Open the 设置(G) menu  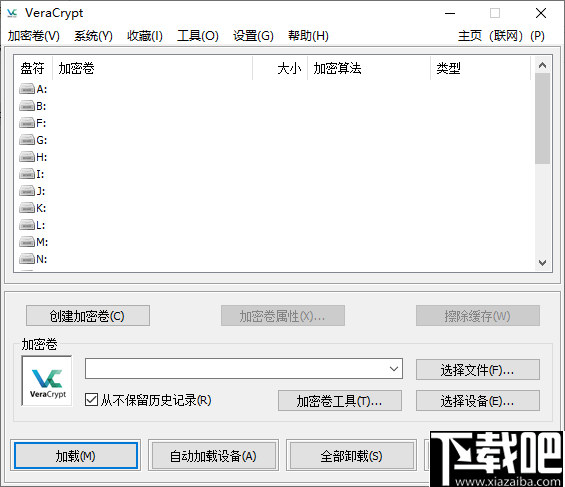point(253,36)
